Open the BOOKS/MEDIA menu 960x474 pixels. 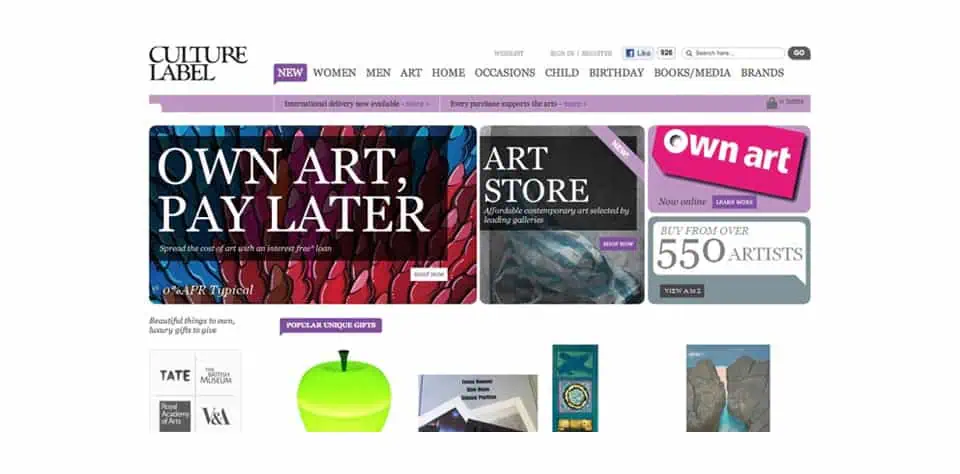[x=692, y=73]
